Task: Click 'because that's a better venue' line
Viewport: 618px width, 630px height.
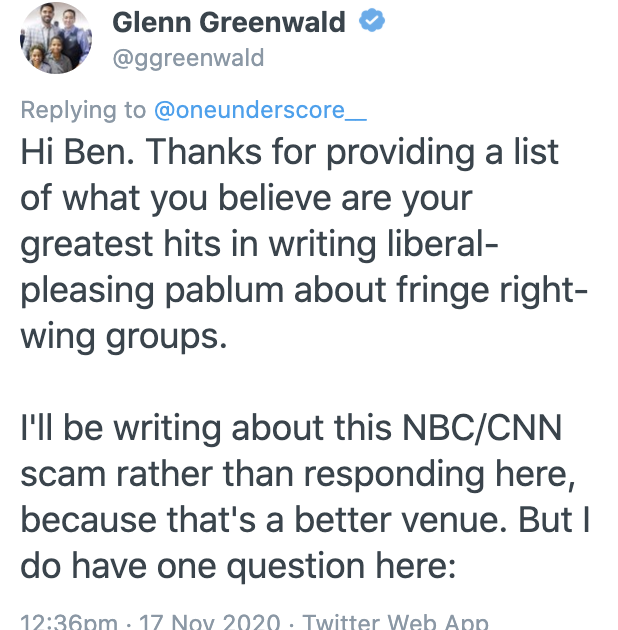Action: [x=264, y=520]
